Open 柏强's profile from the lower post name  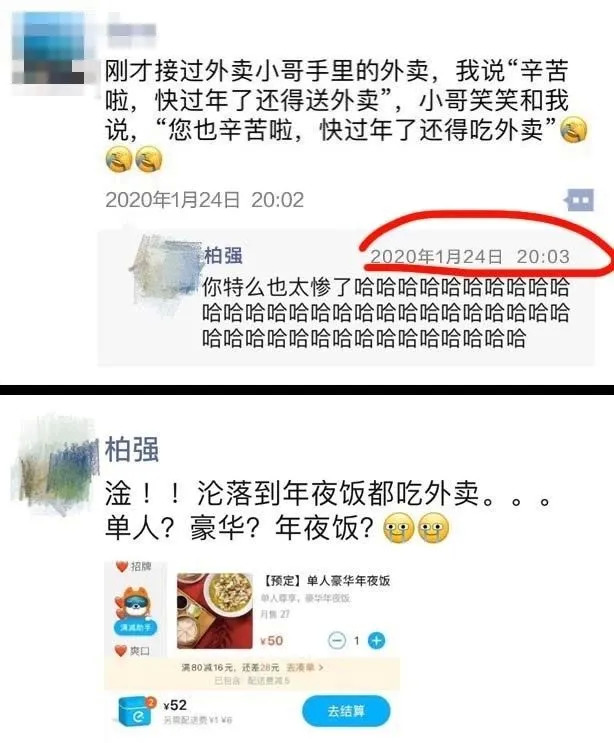click(132, 449)
